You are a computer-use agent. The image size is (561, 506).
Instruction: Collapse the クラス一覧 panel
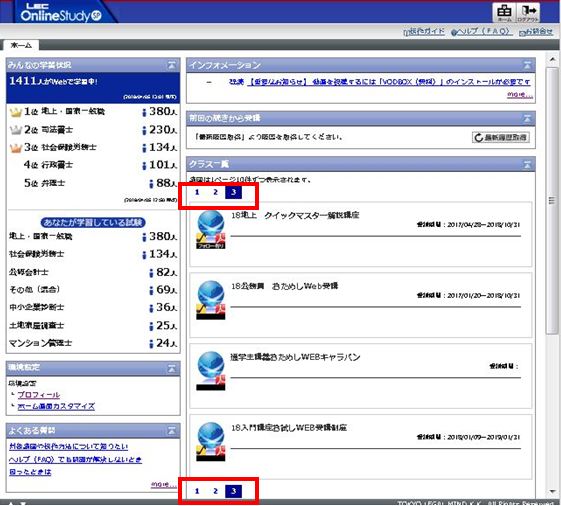(x=527, y=165)
